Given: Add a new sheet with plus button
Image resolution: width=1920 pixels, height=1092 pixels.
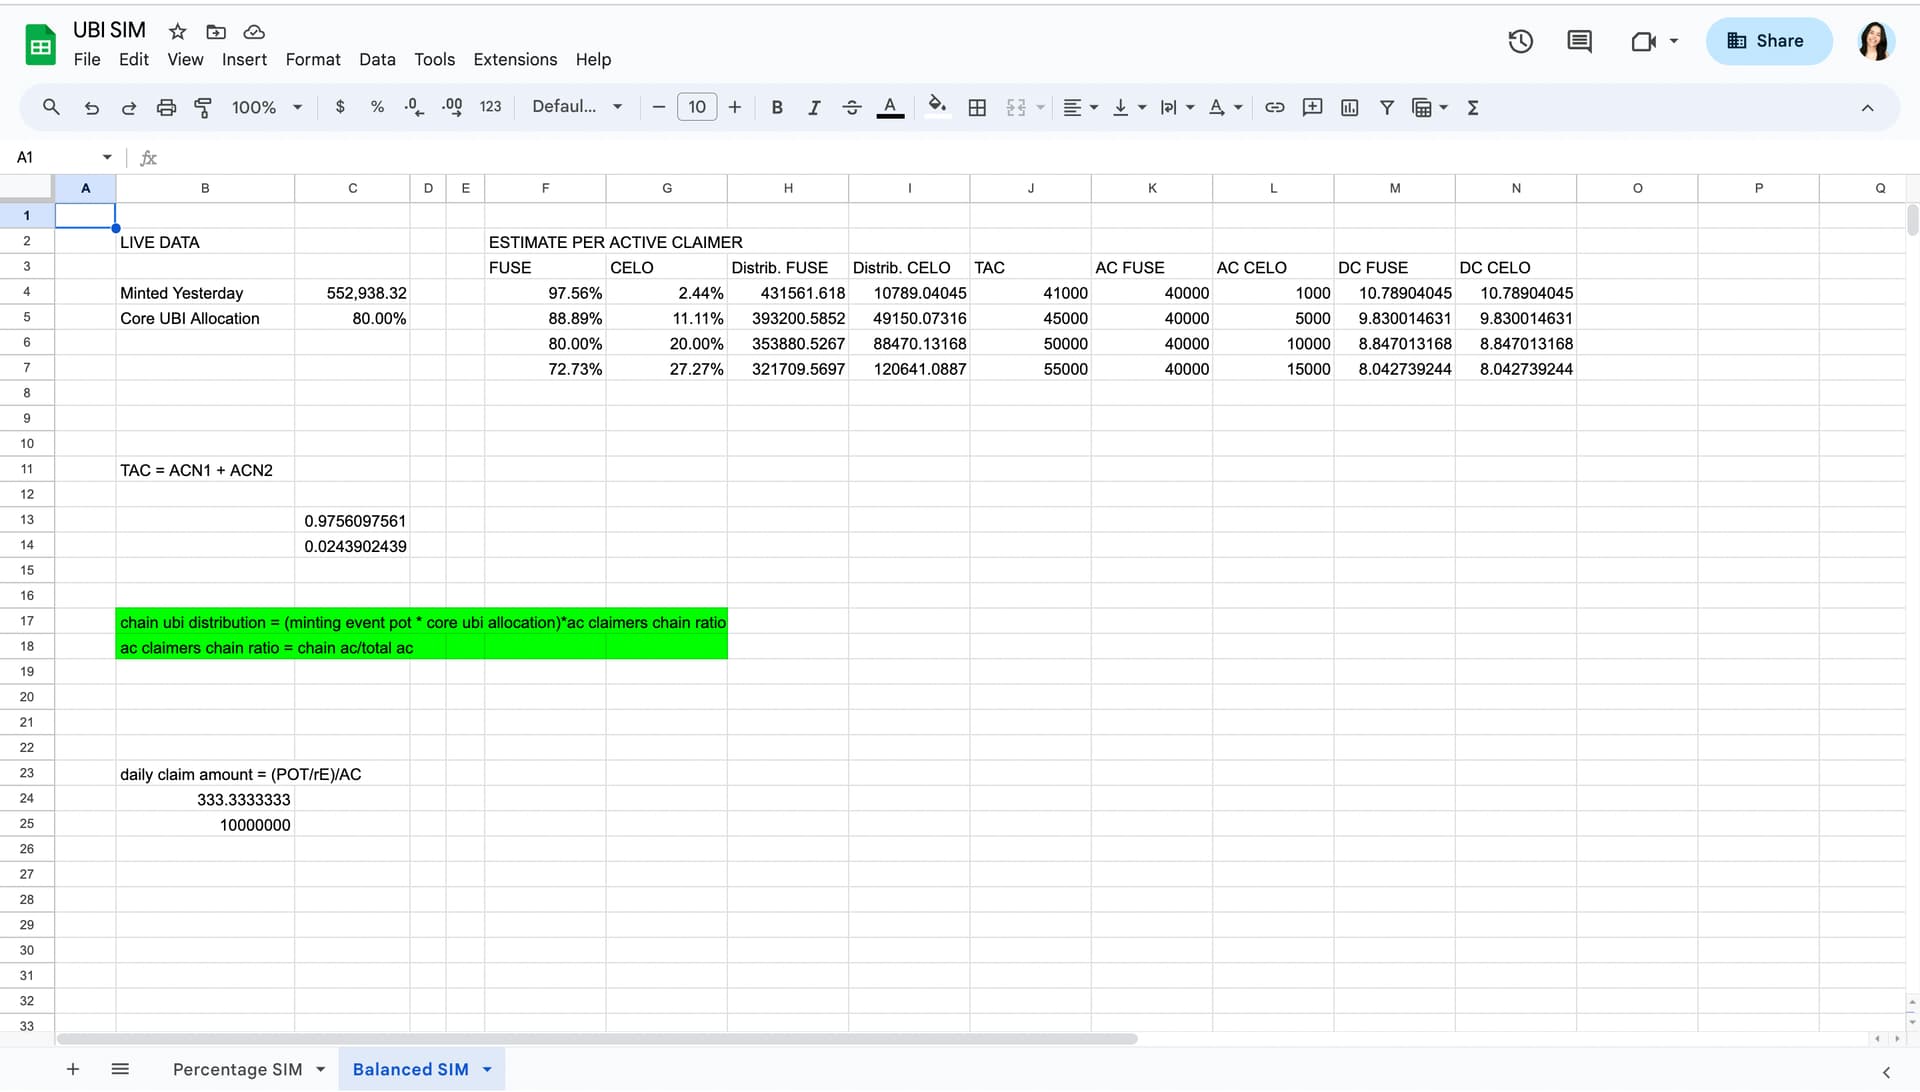Looking at the screenshot, I should (x=73, y=1069).
